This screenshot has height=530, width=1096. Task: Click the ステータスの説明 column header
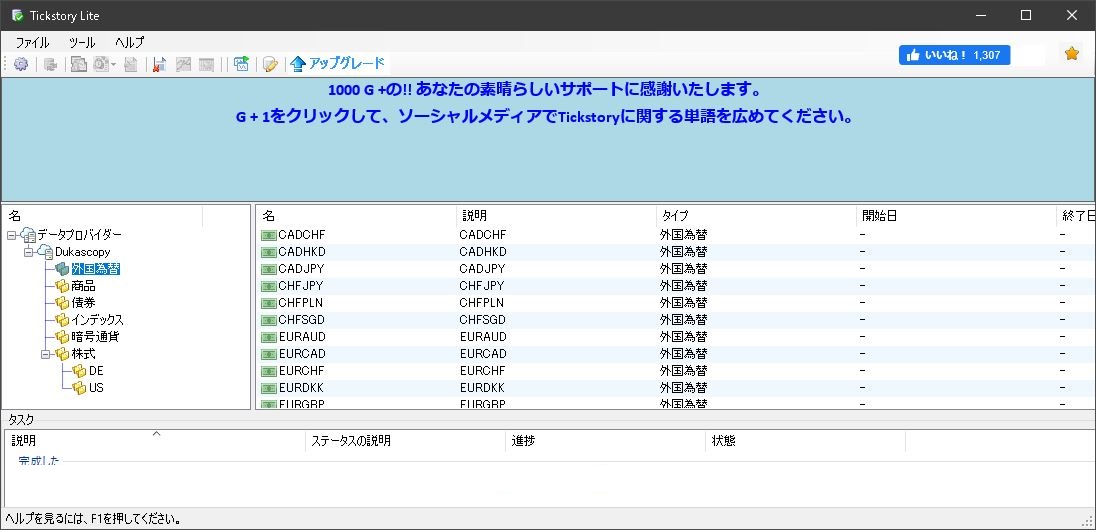405,441
